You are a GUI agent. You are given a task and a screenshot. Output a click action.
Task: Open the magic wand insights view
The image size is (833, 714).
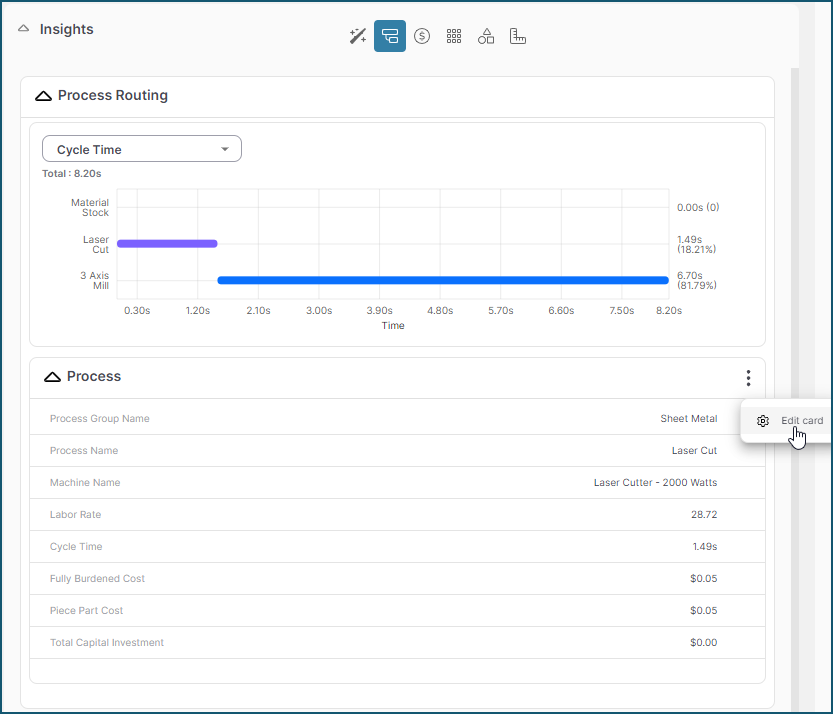(357, 36)
